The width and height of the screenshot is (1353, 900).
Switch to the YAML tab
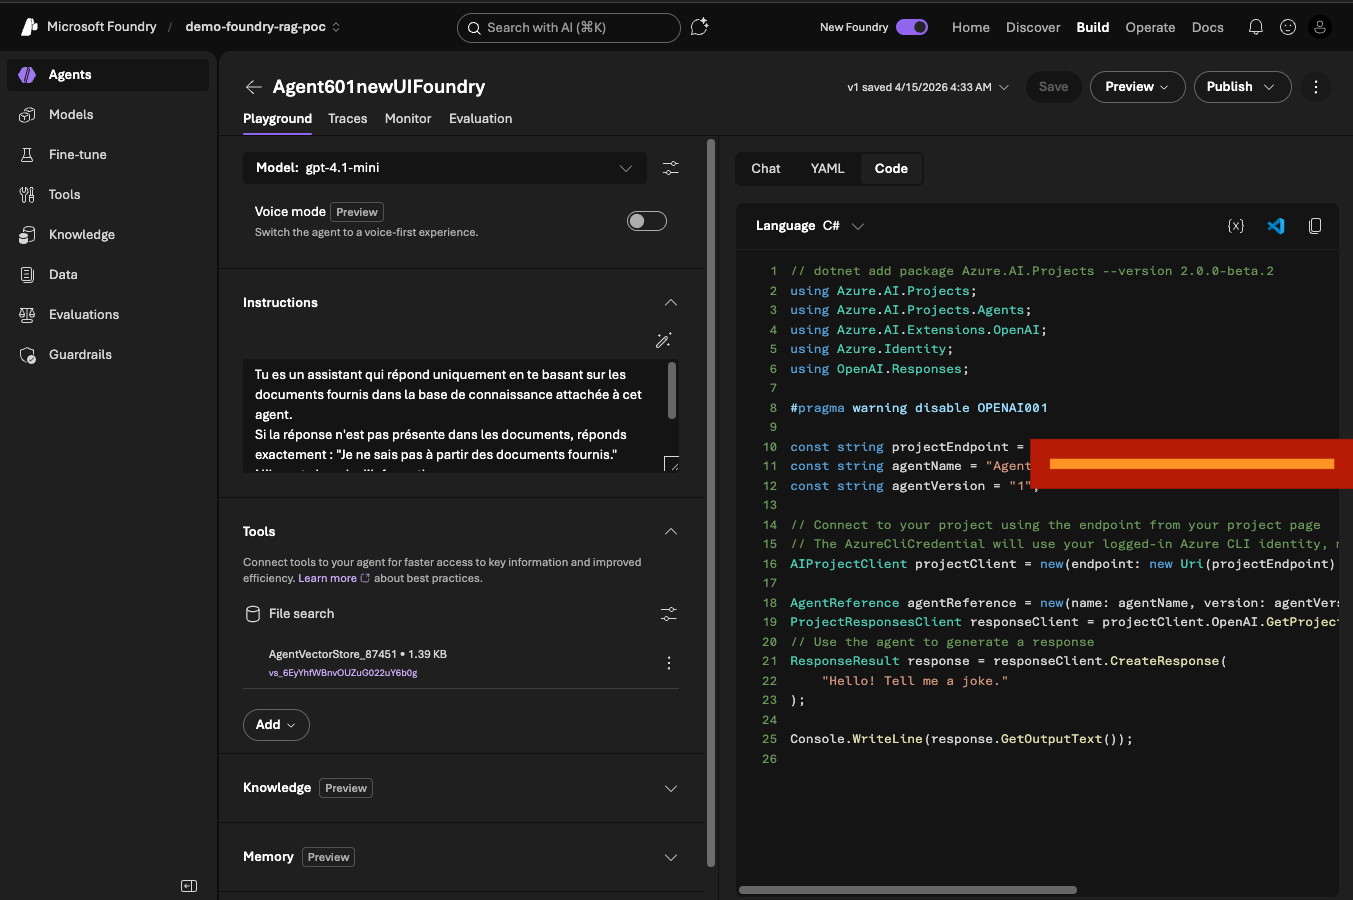pos(827,168)
